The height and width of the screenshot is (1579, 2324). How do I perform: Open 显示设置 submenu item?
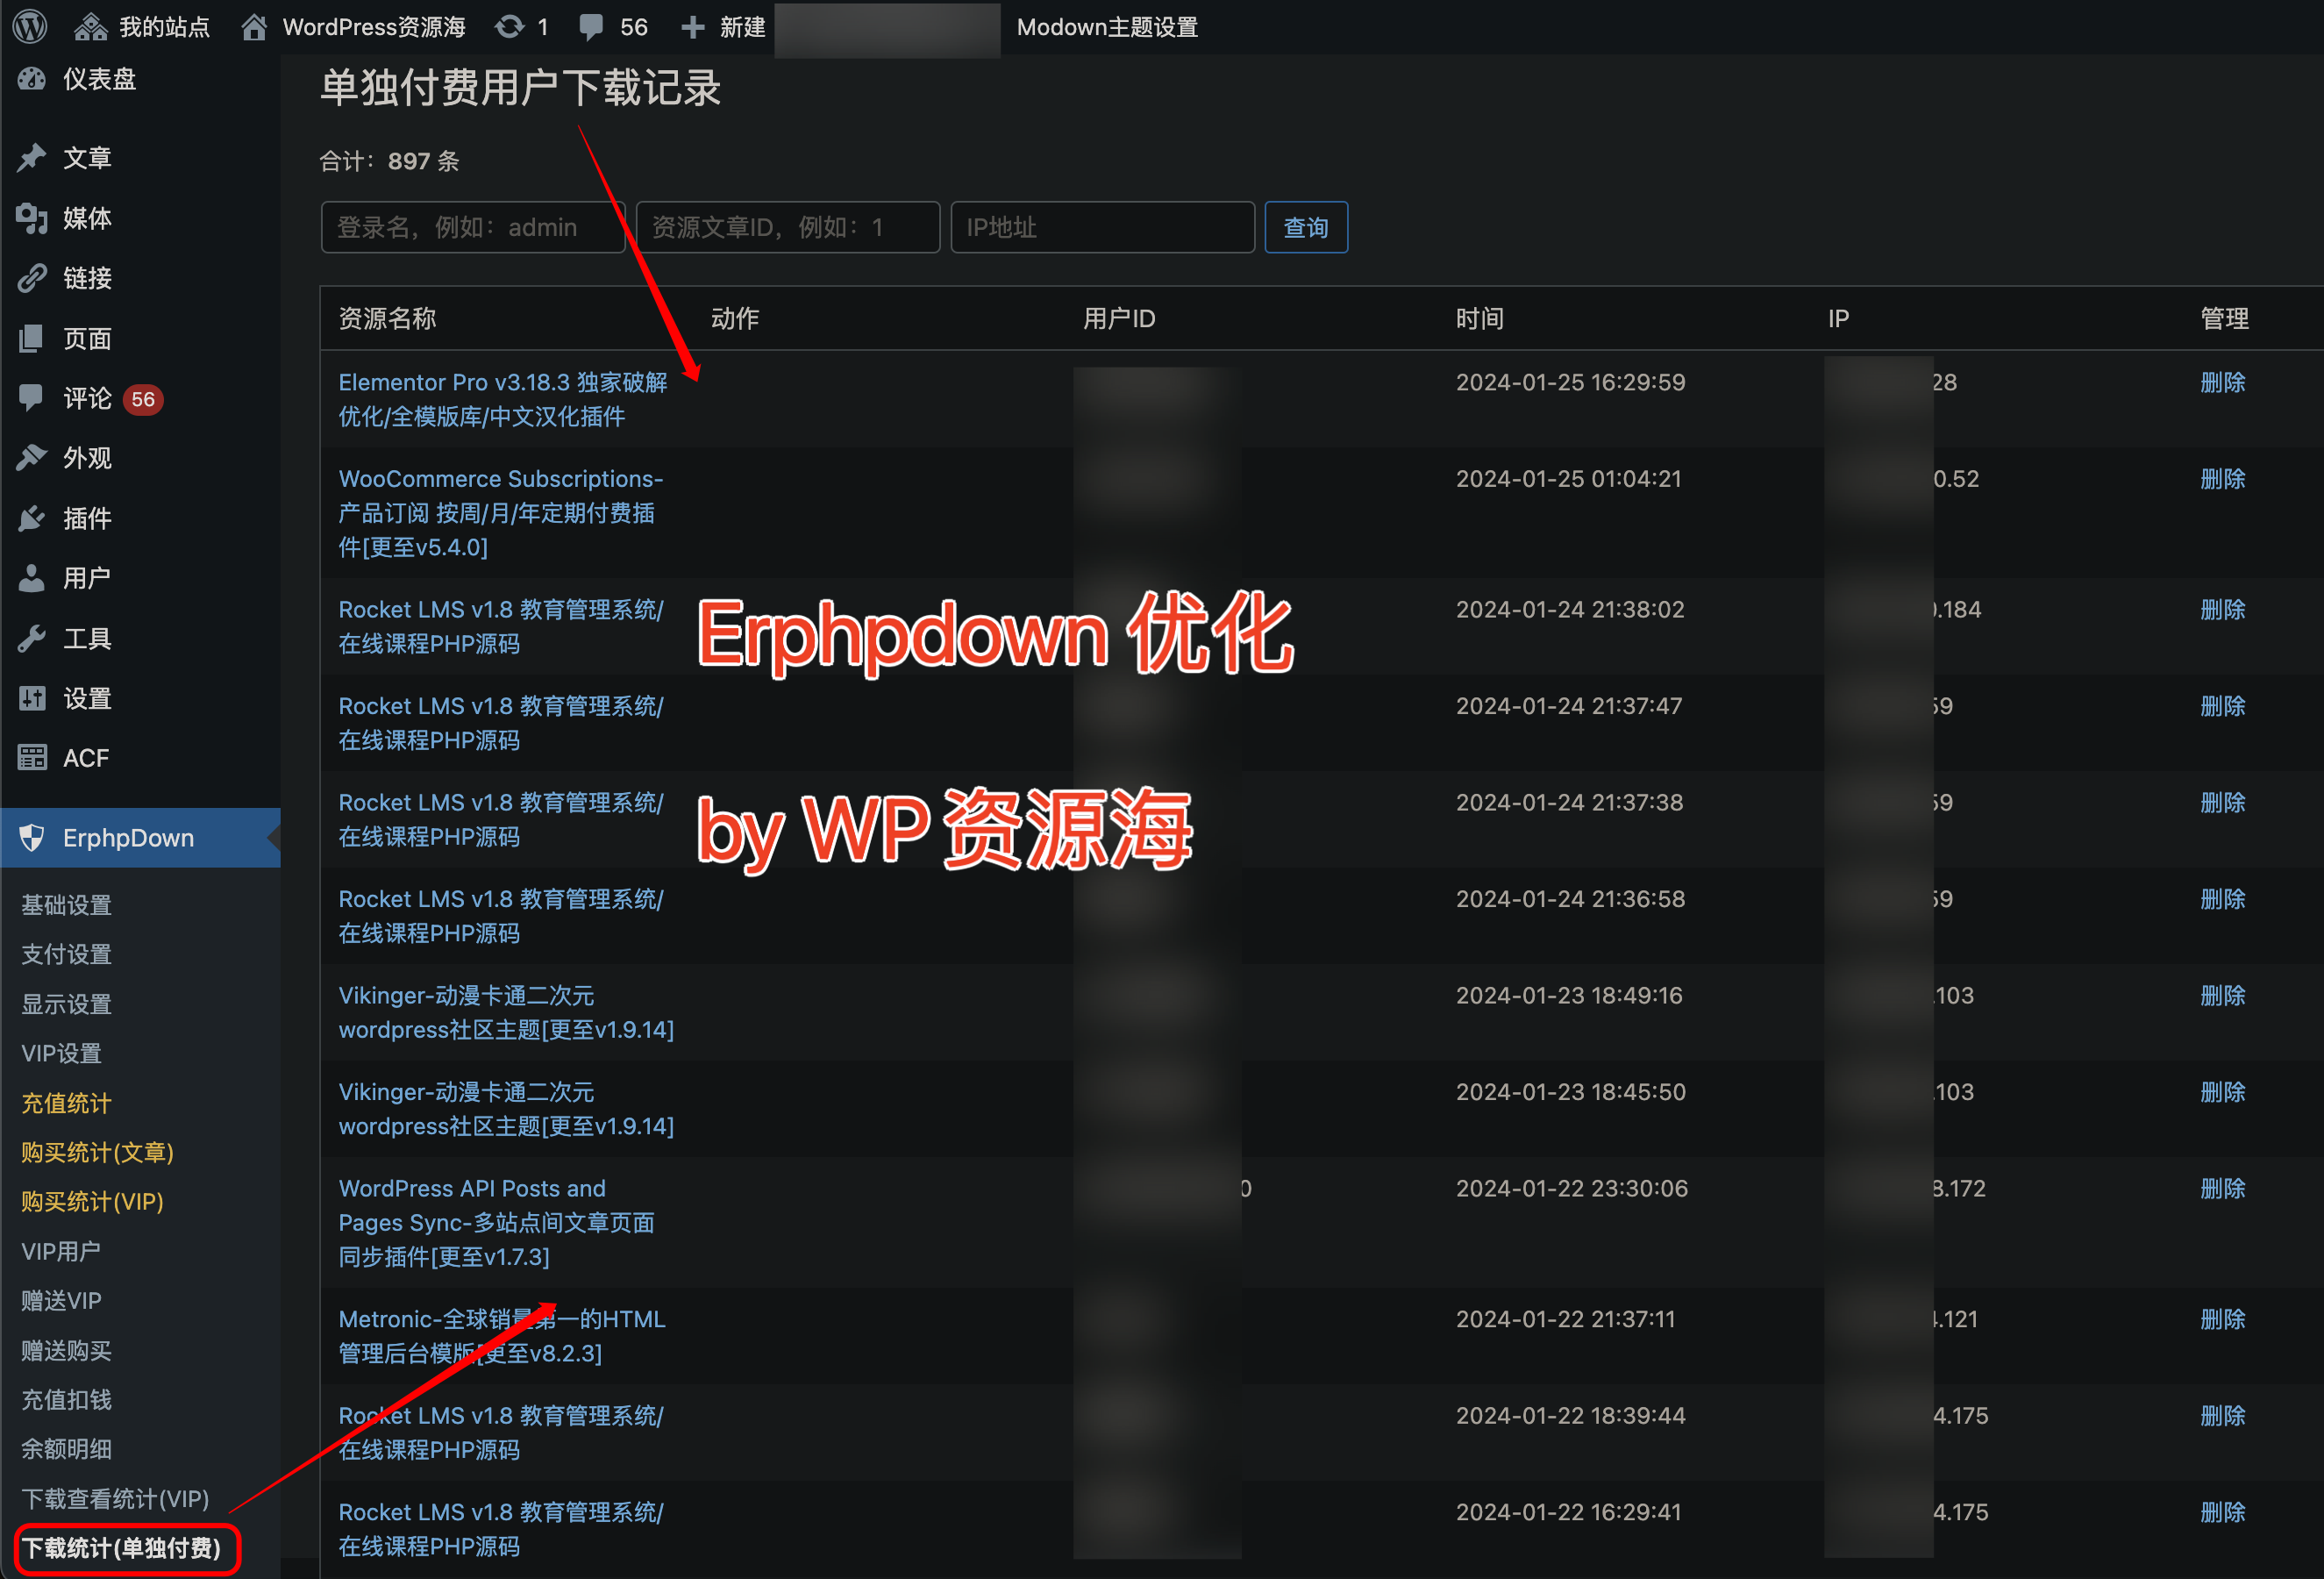(66, 1004)
